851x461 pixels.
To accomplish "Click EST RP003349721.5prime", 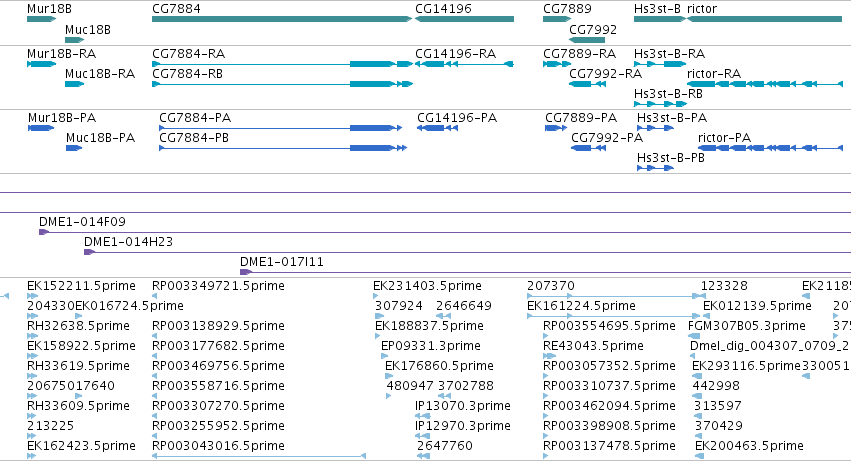I will [x=218, y=286].
